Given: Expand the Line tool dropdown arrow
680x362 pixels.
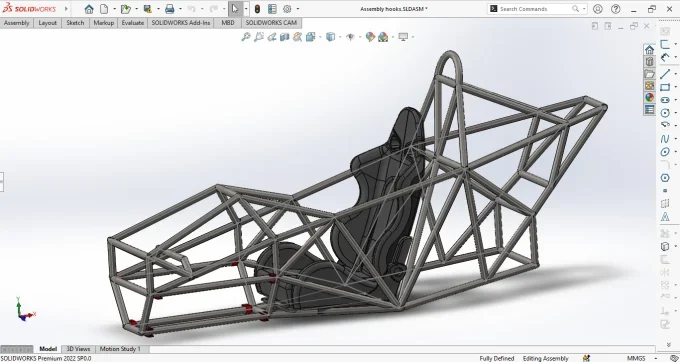Looking at the screenshot, I should [676, 74].
